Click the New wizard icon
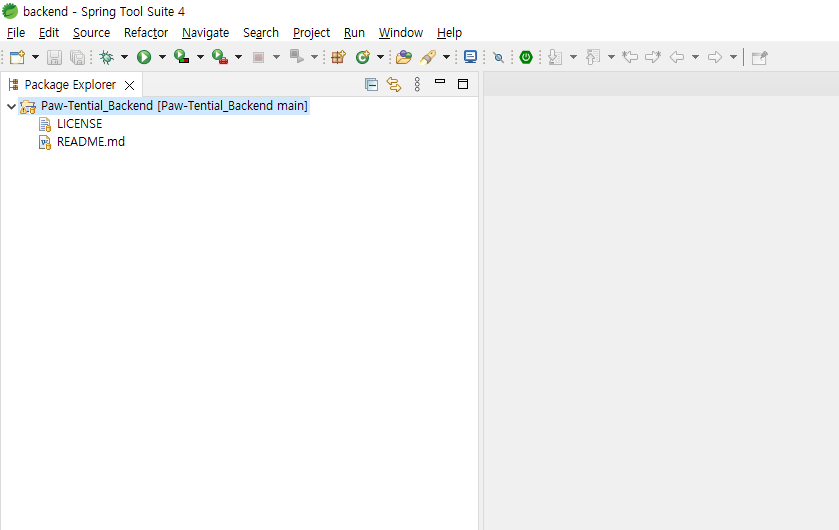 17,57
